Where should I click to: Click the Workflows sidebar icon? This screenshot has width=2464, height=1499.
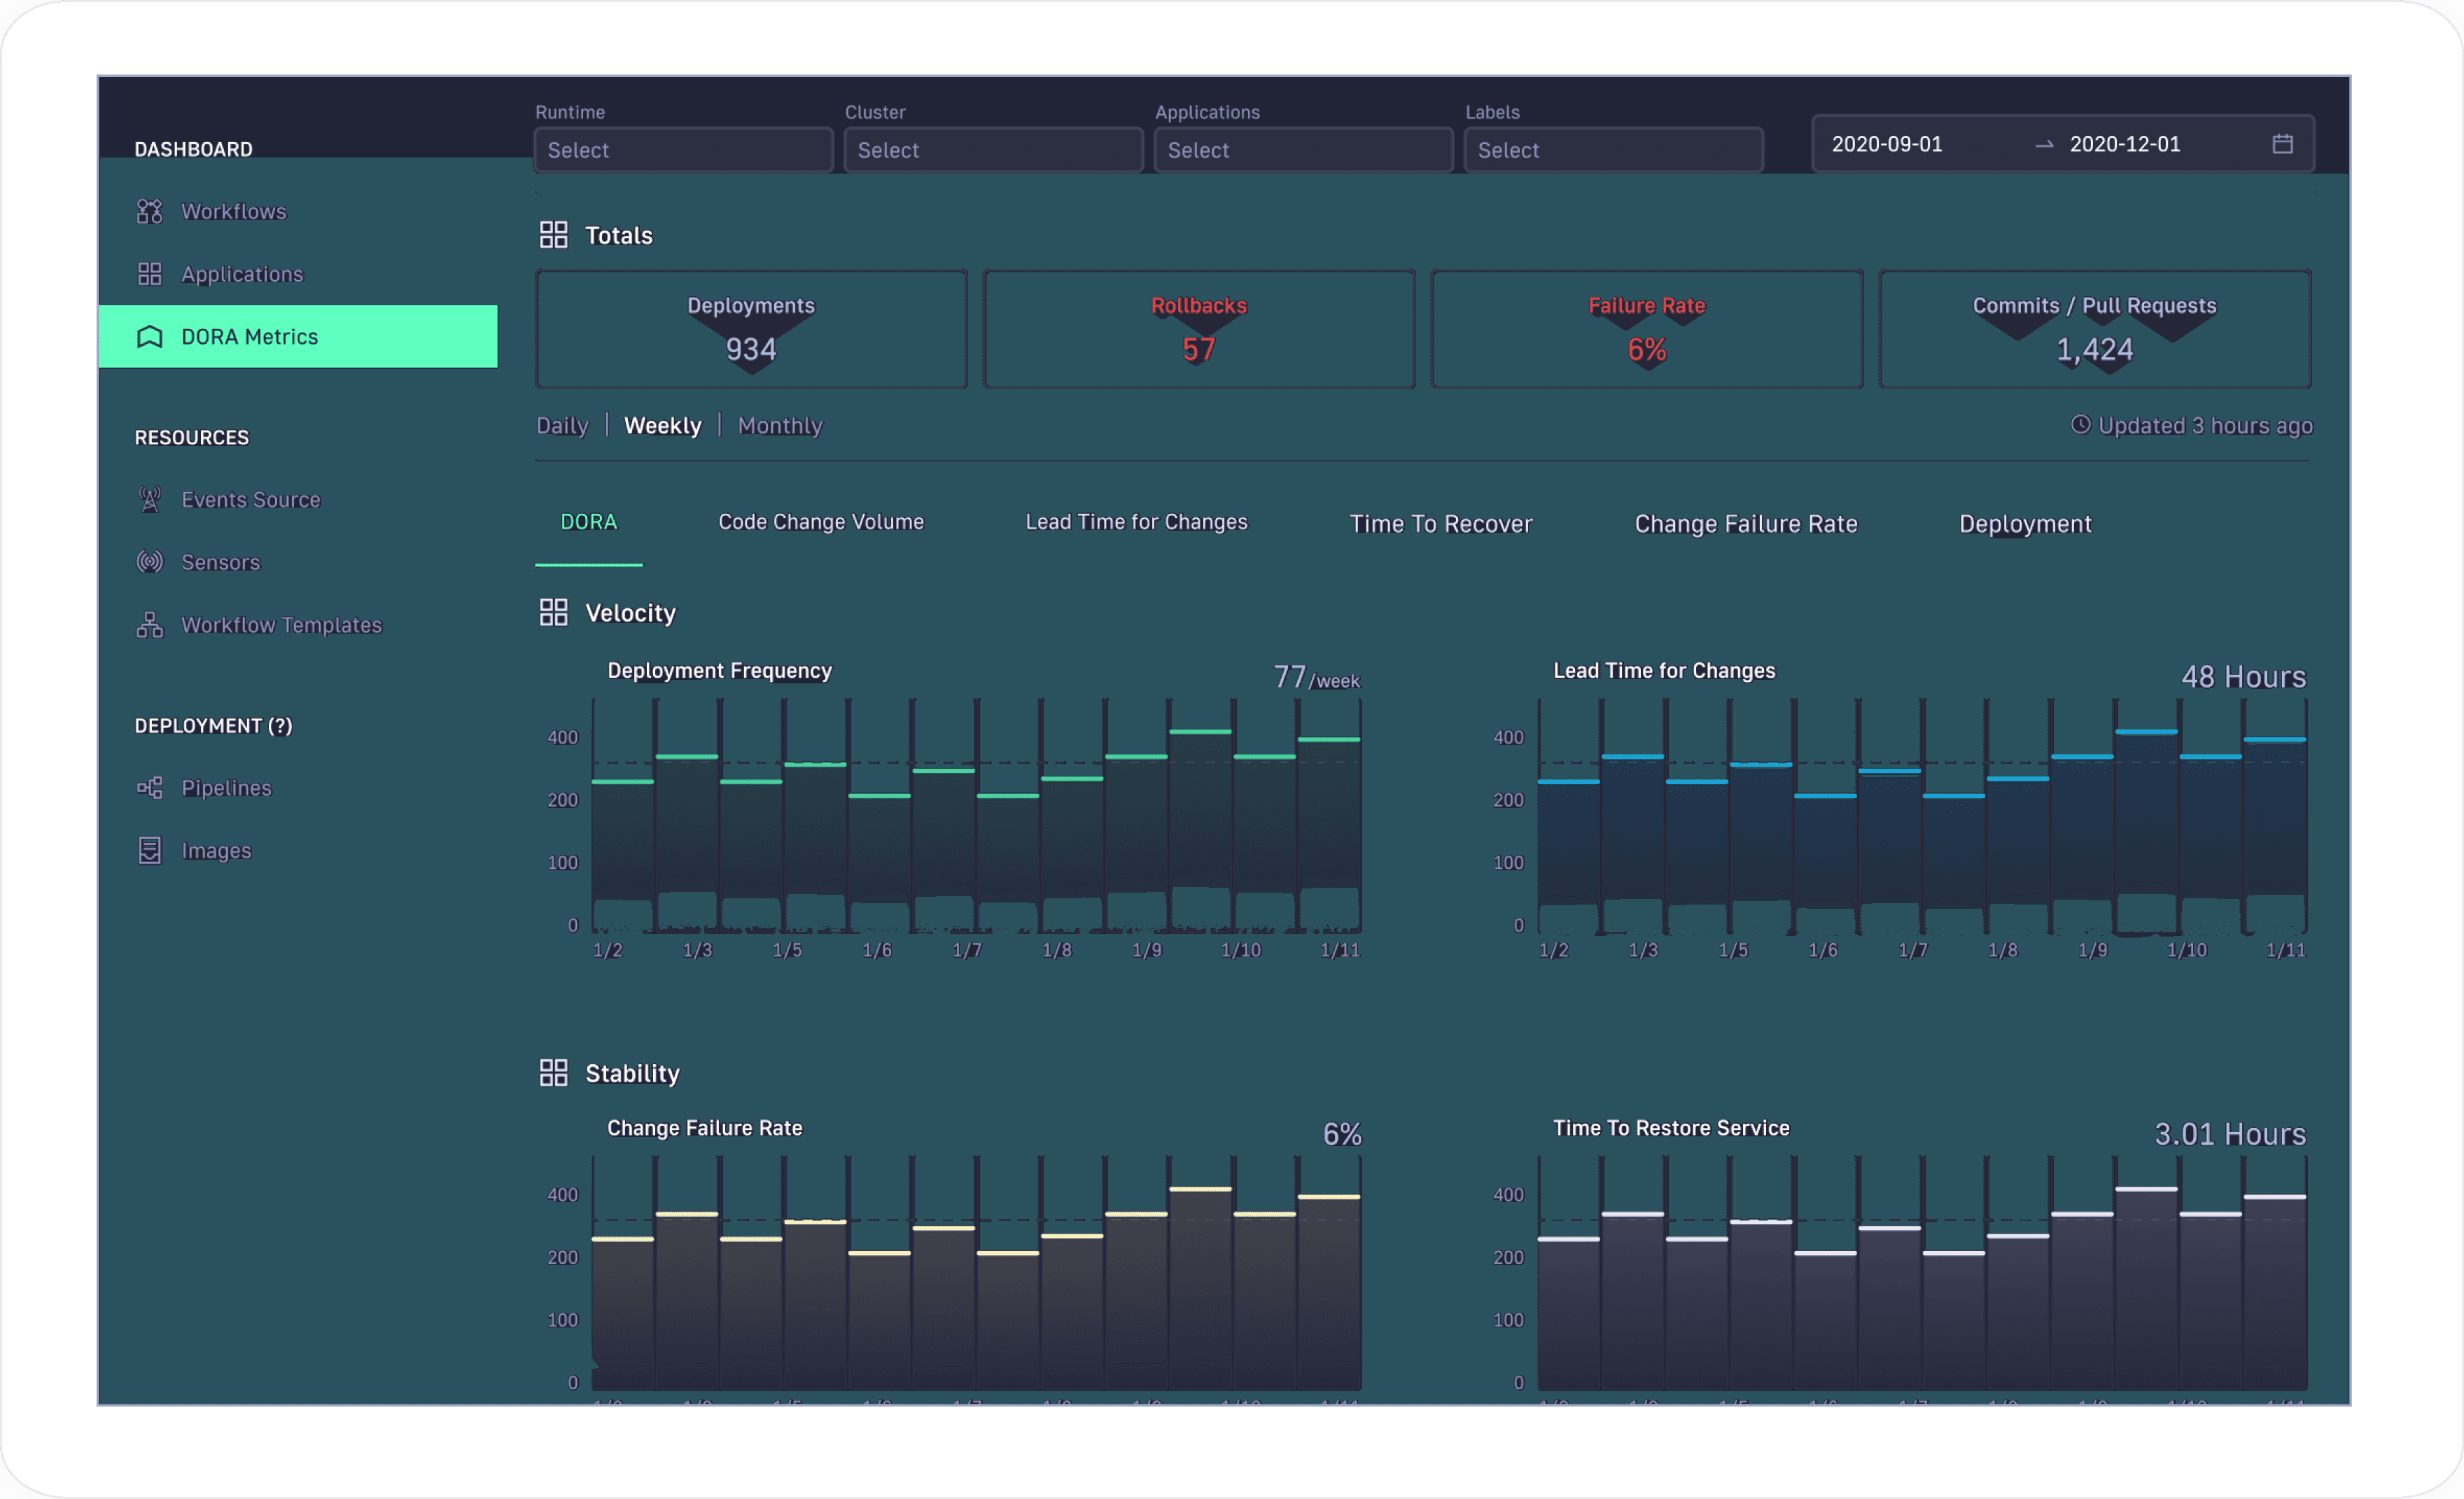tap(150, 211)
